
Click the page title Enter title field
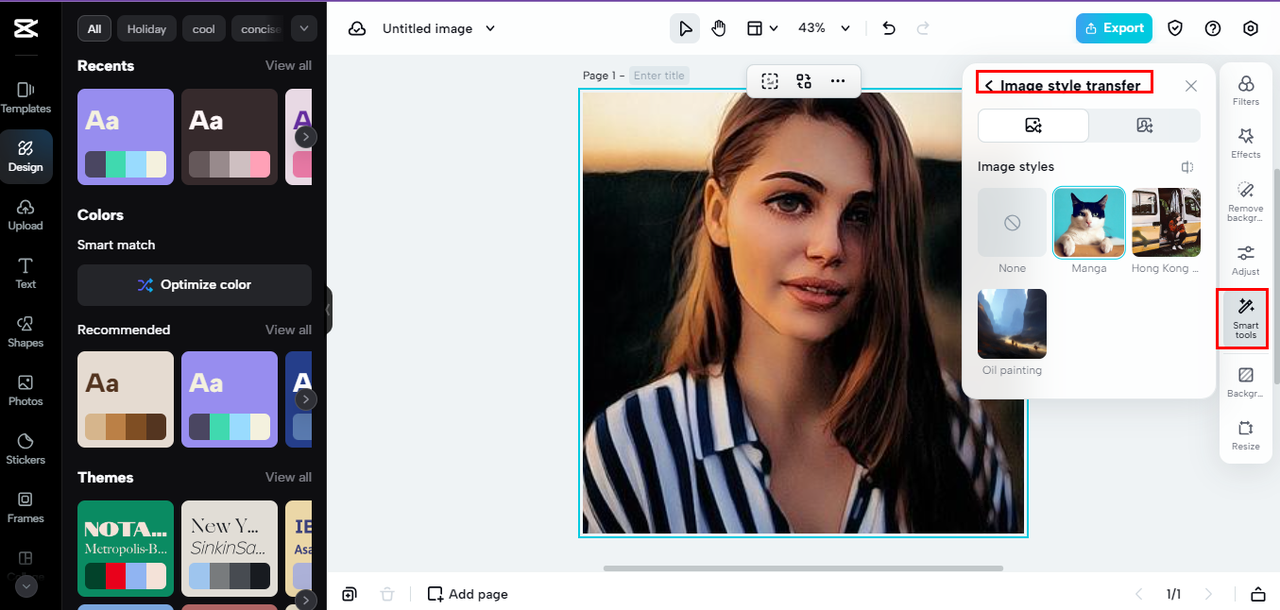click(660, 76)
